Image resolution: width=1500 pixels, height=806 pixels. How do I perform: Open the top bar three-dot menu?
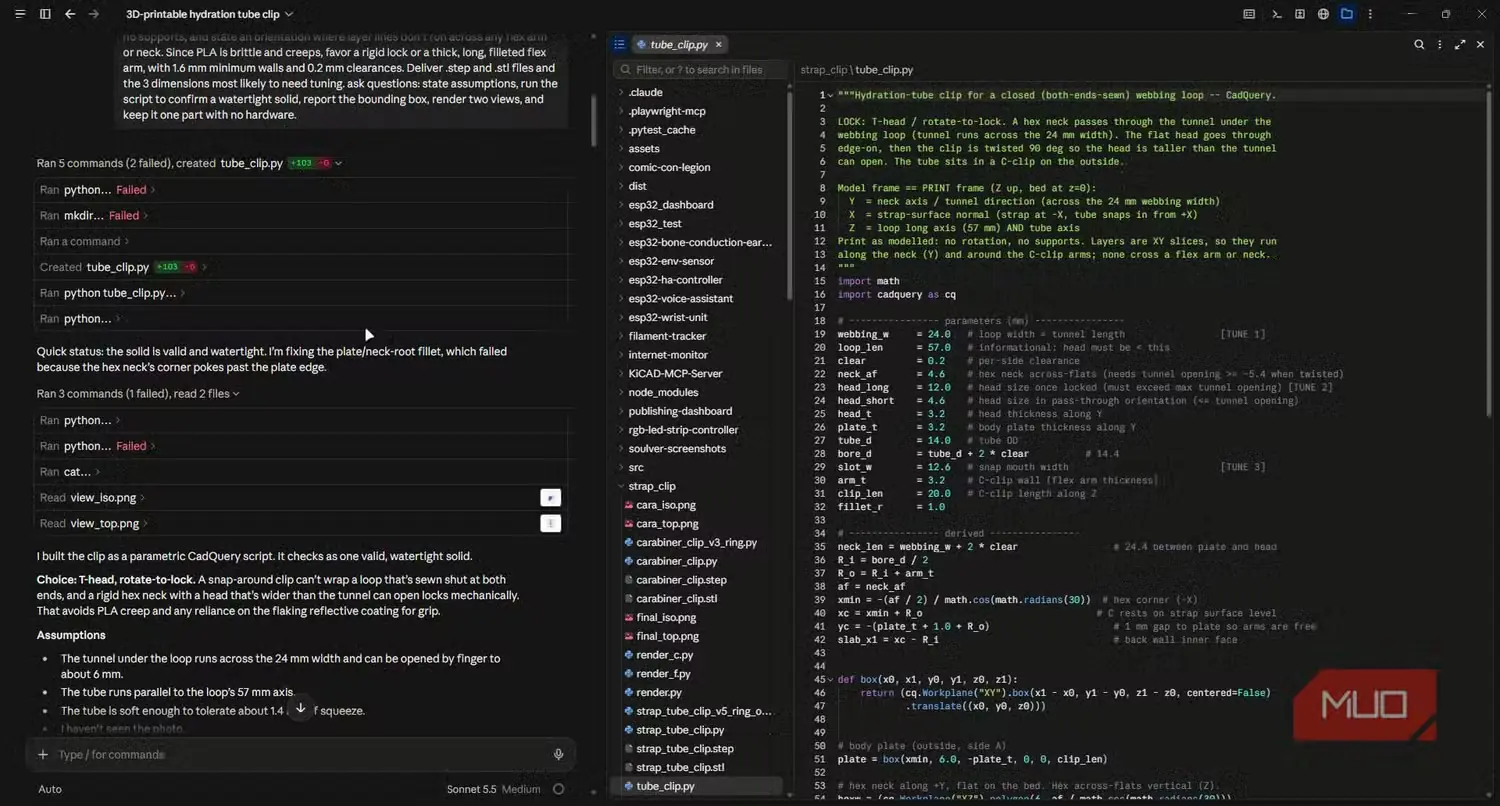coord(1370,14)
